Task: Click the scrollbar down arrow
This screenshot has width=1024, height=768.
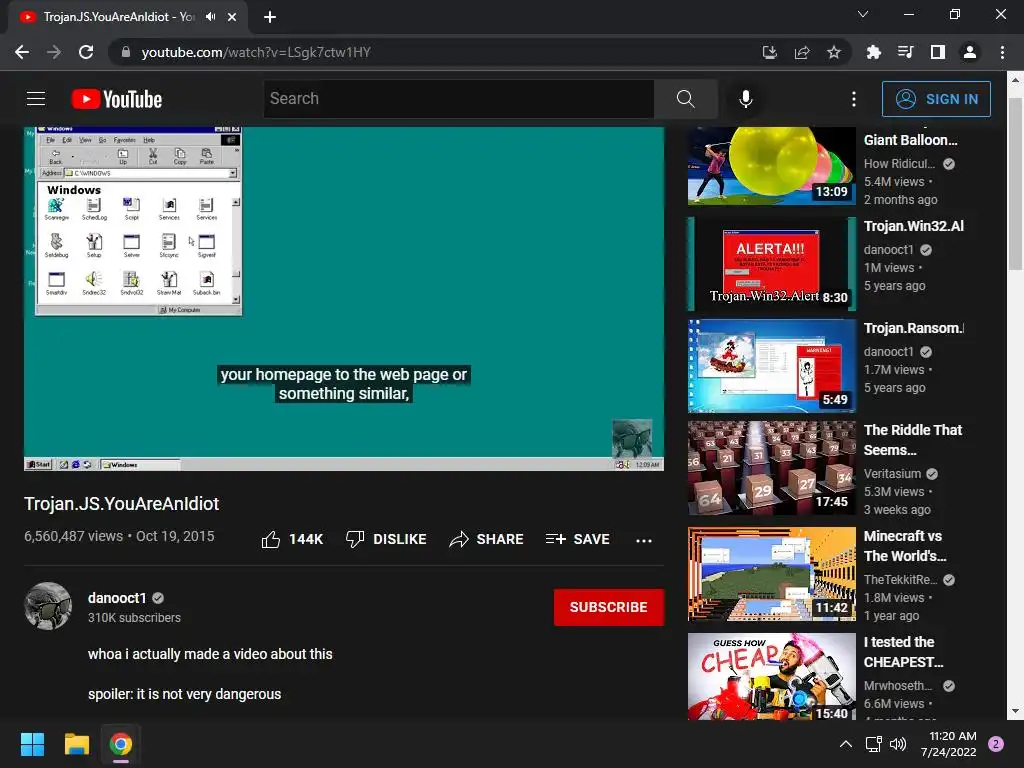Action: coord(1015,712)
